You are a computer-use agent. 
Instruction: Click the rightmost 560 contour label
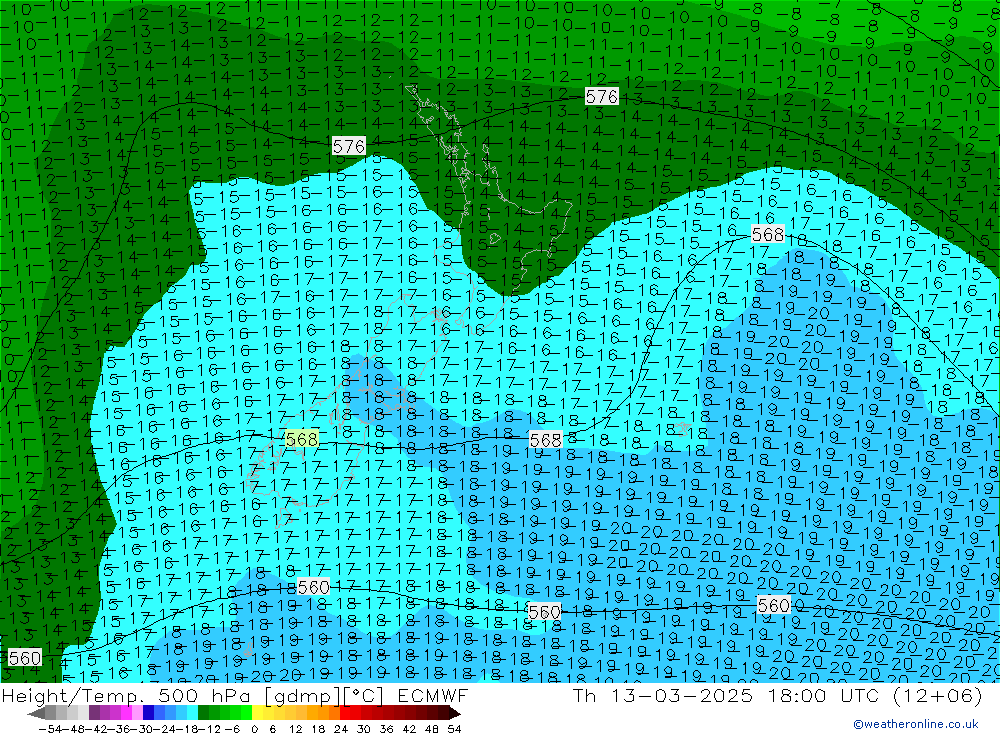pos(774,604)
